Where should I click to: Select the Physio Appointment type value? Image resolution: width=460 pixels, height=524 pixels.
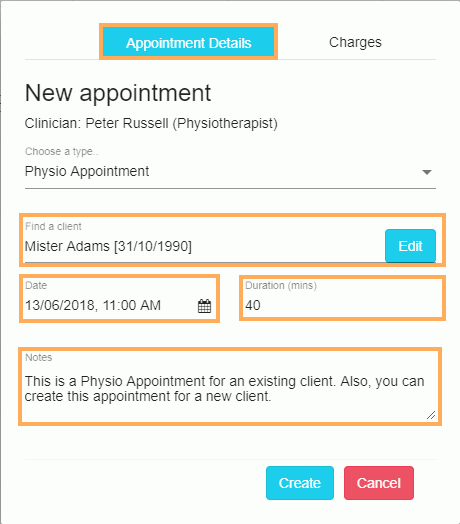[x=87, y=171]
